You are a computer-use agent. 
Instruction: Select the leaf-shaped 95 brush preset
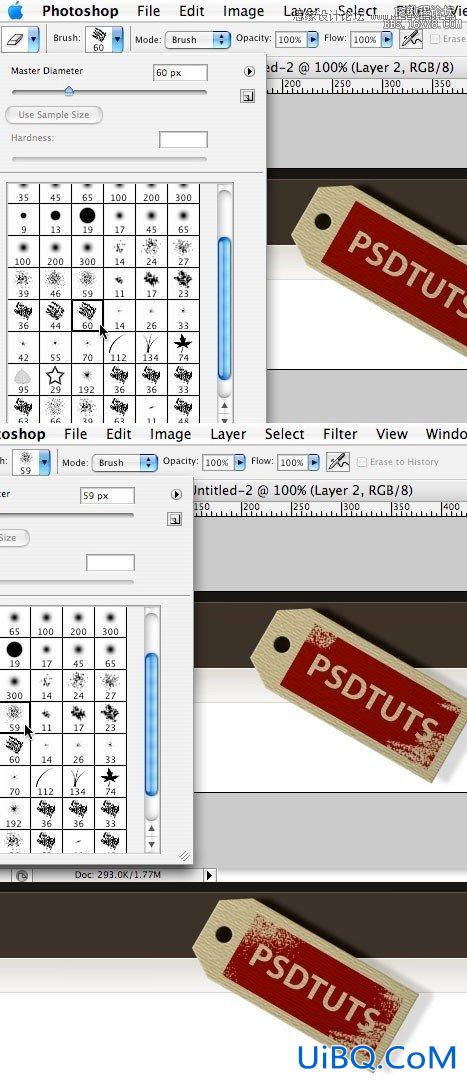[x=24, y=379]
